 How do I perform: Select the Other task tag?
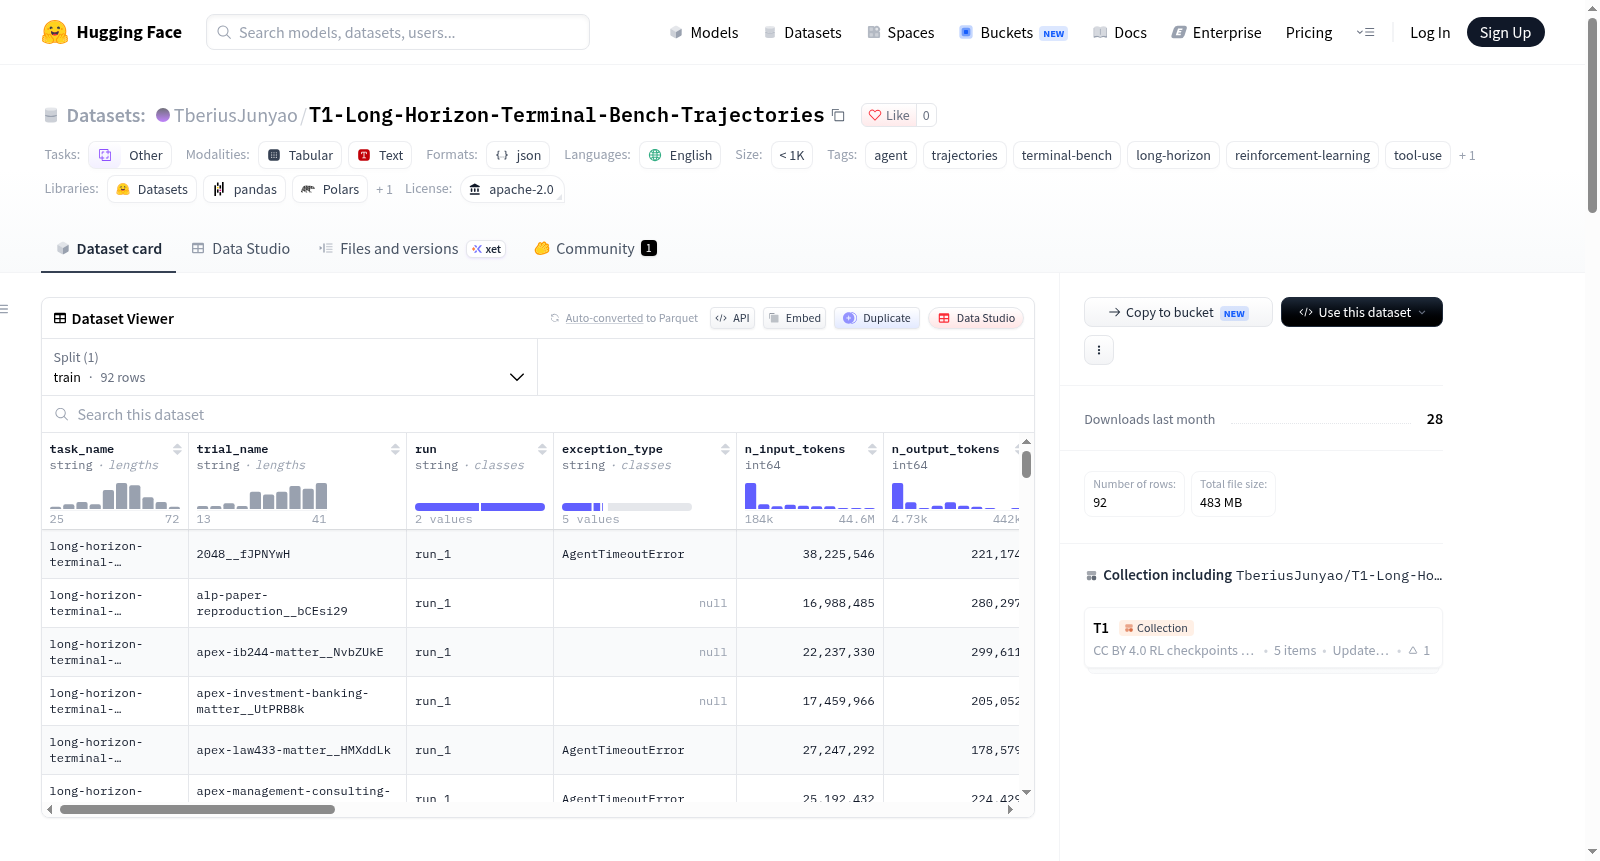pyautogui.click(x=130, y=155)
